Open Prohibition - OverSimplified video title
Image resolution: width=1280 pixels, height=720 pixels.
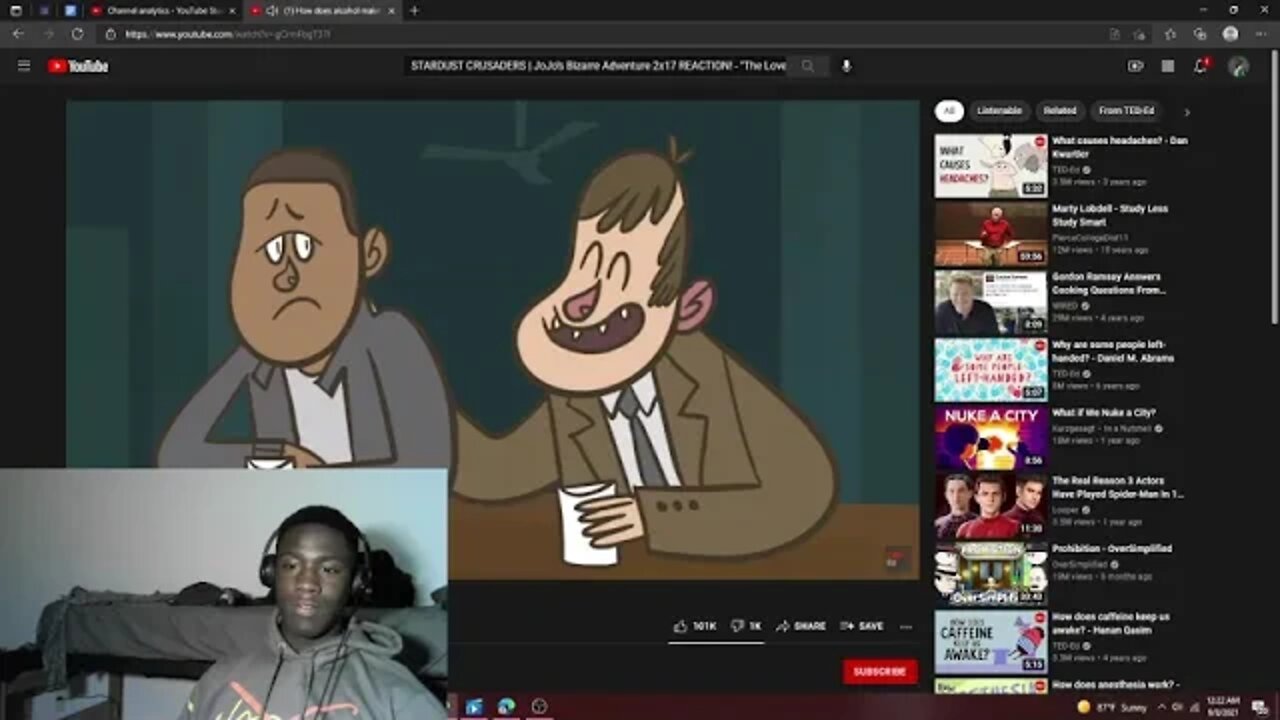1112,548
